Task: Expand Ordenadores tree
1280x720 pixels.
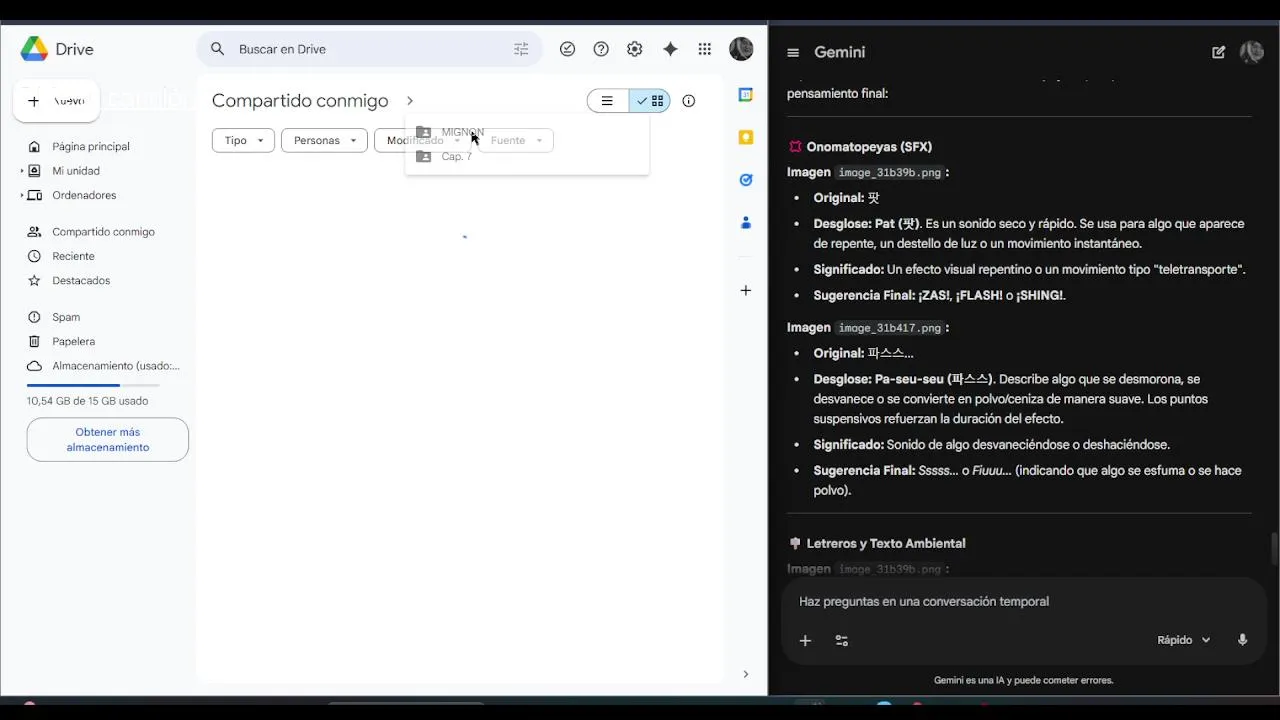Action: point(22,195)
